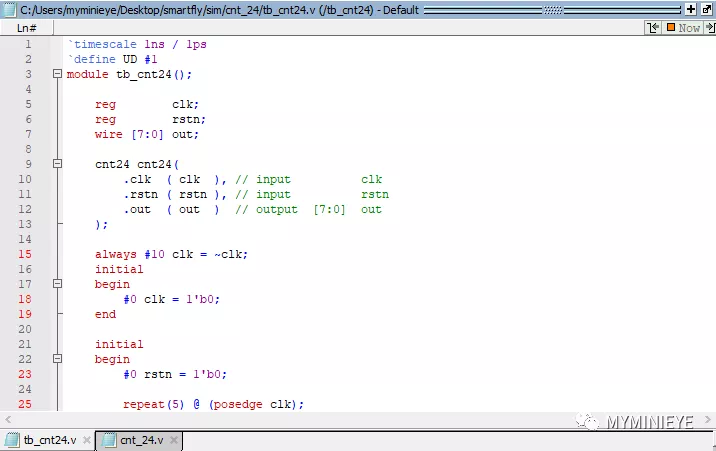Click the orange Now button
Screen dimensions: 716x451
[x=683, y=28]
